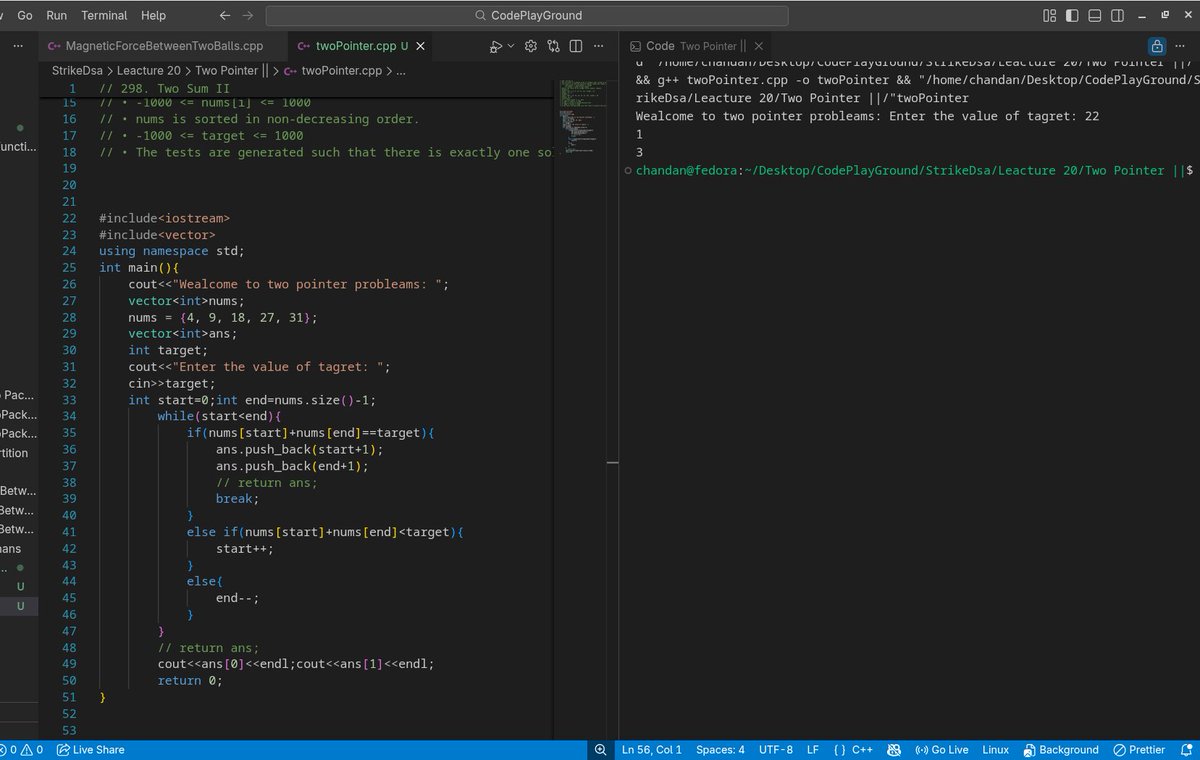Viewport: 1200px width, 760px height.
Task: Click the return 0; line
Action: 190,681
